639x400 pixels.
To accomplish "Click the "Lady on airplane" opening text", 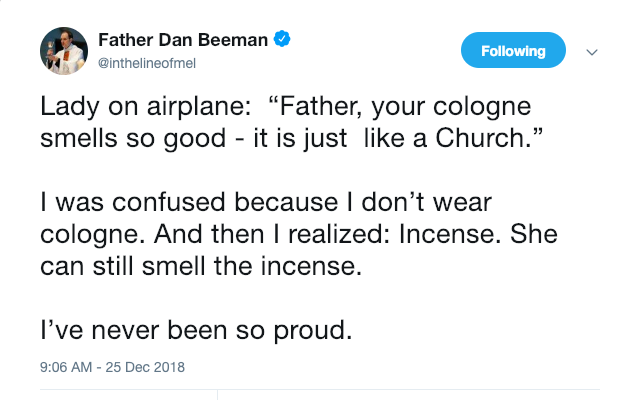I will pos(145,107).
